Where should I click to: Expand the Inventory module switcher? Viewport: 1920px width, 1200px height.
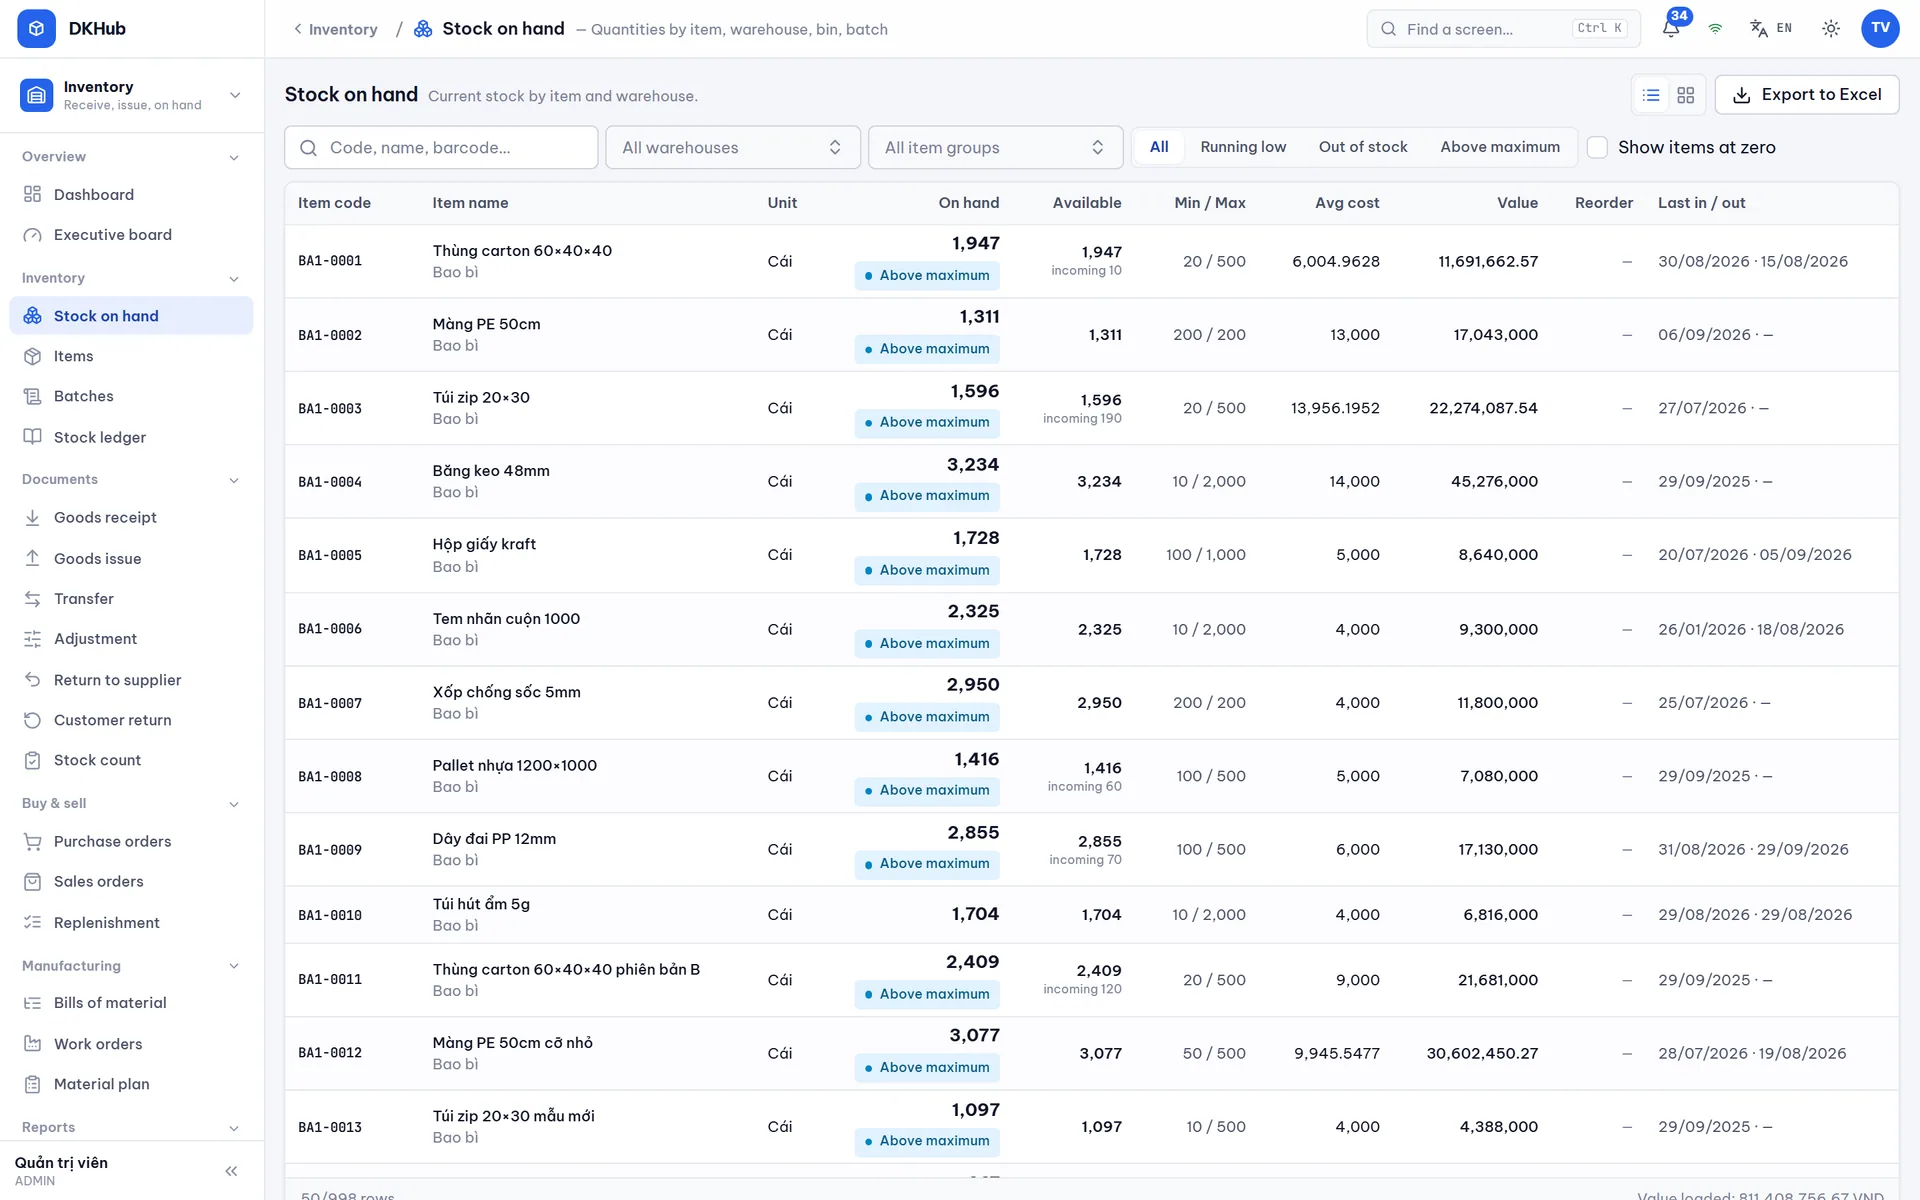pyautogui.click(x=131, y=95)
